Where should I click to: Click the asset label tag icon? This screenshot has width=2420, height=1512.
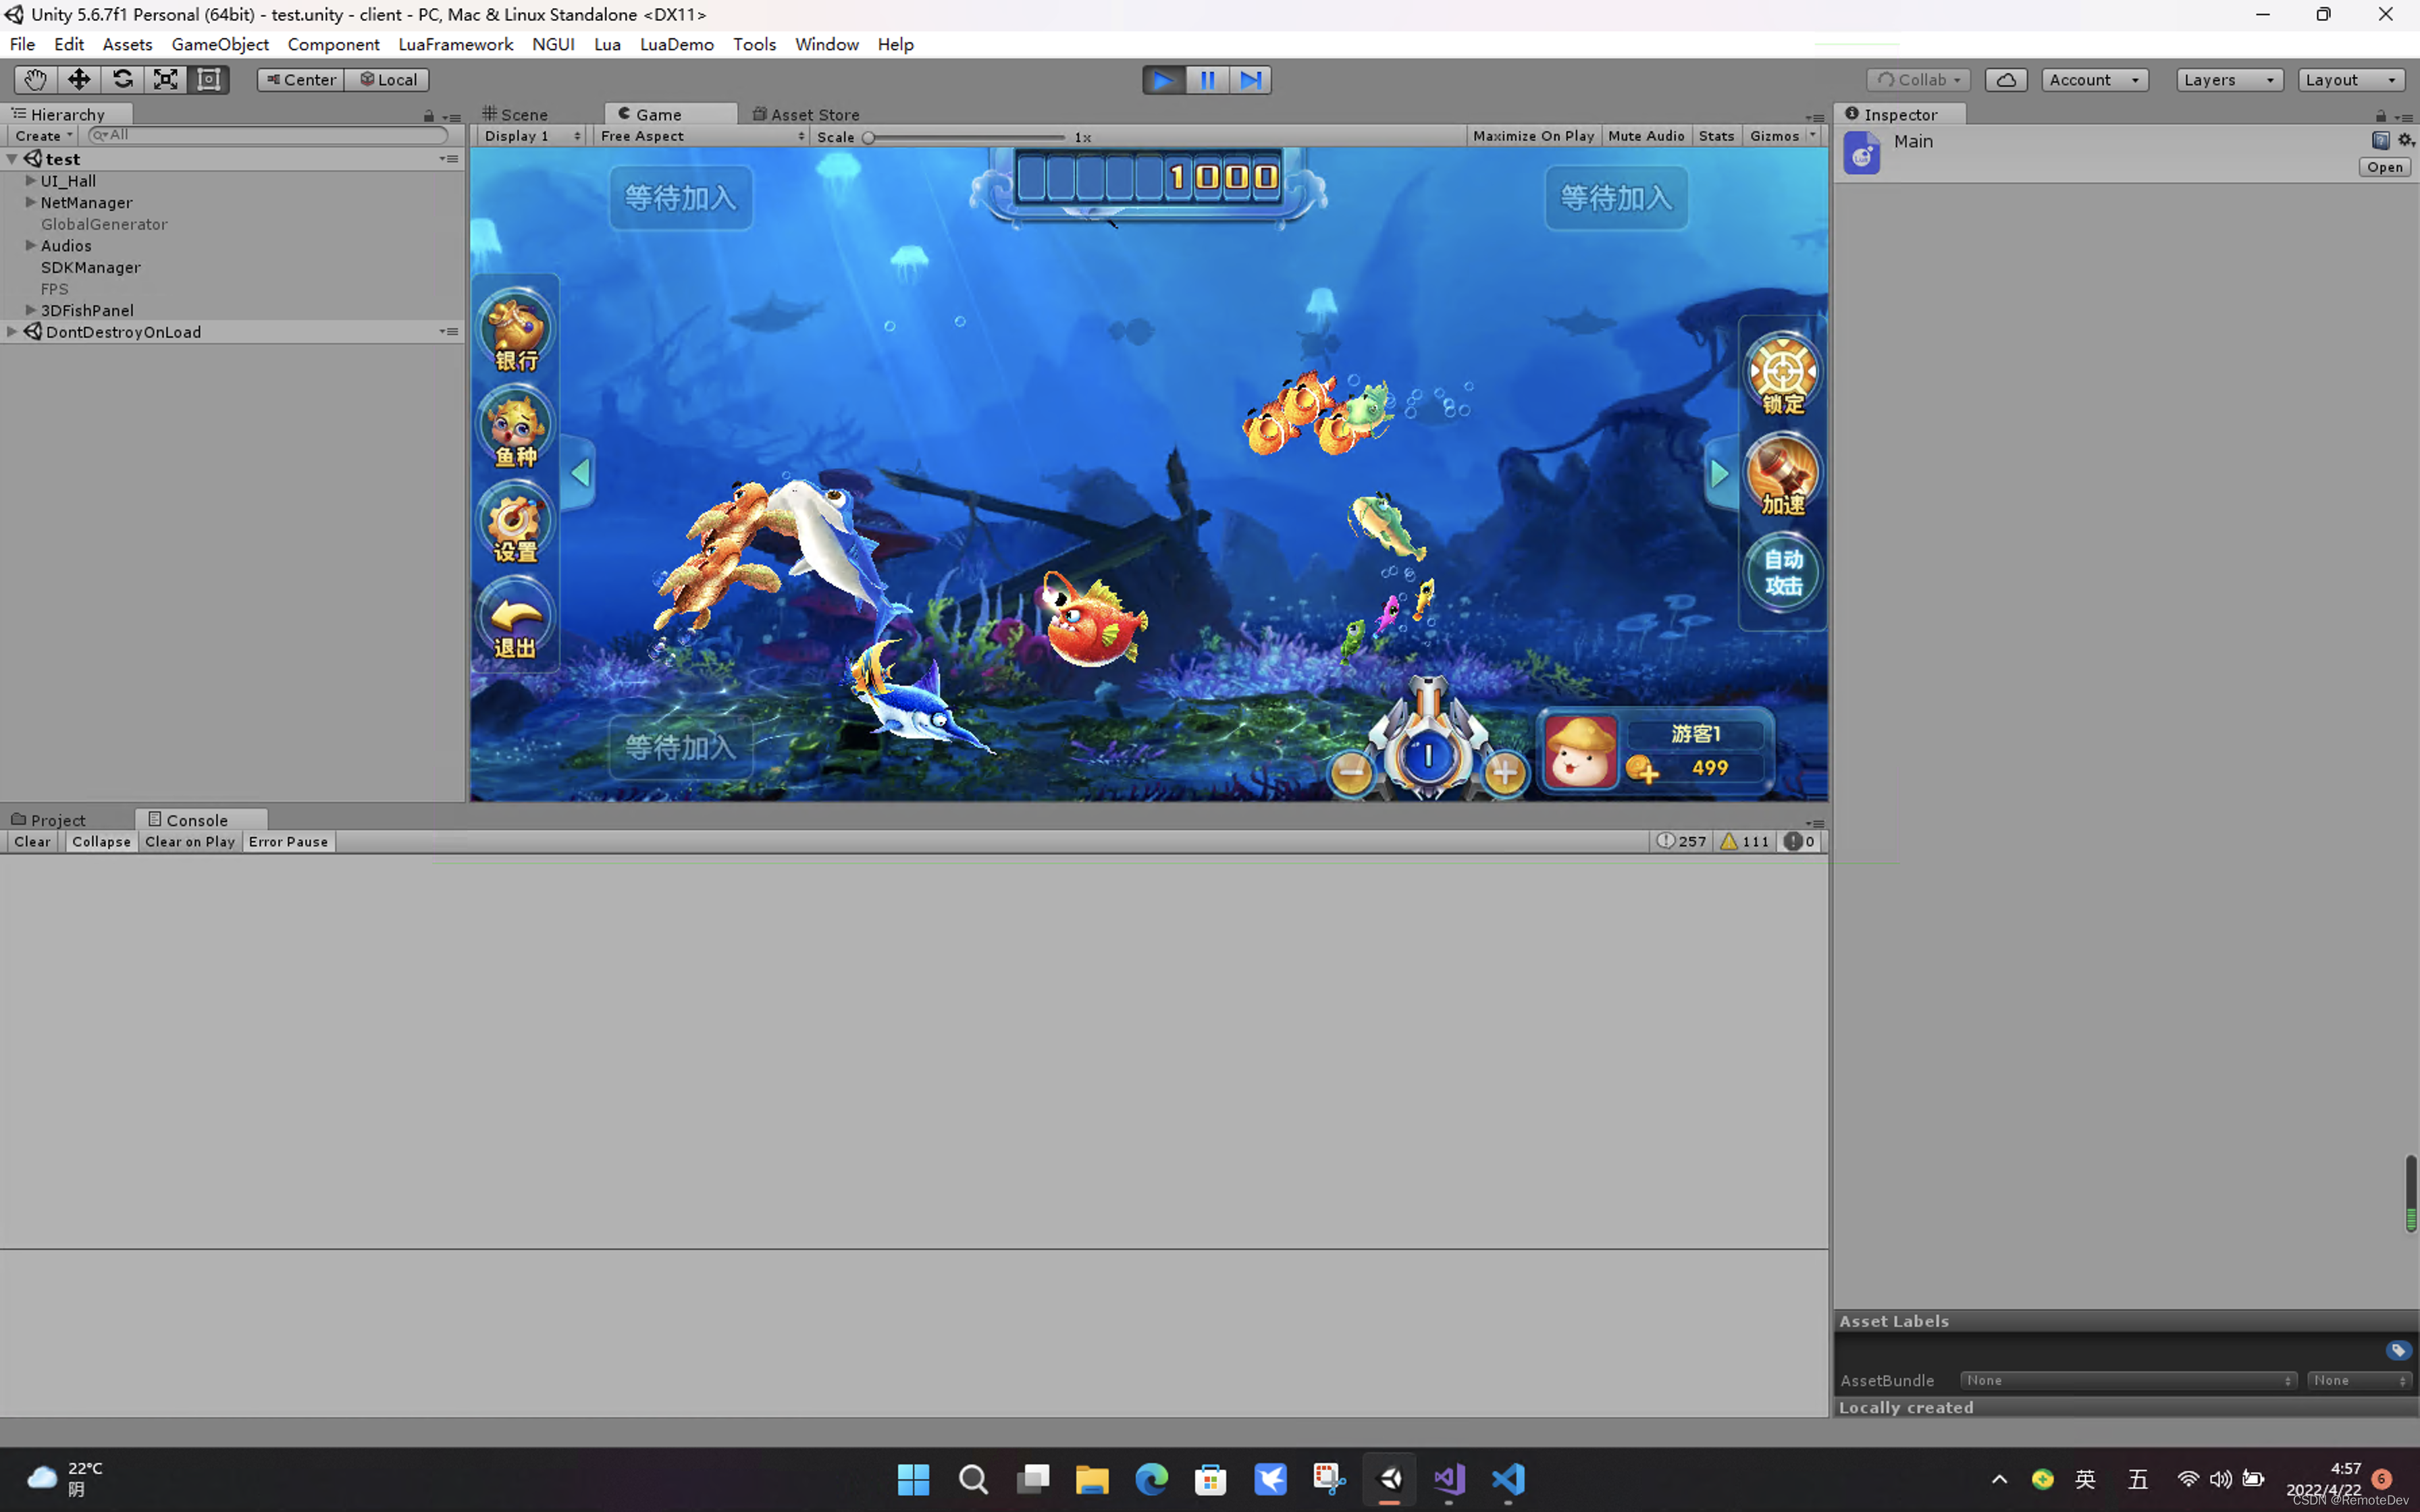coord(2398,1350)
